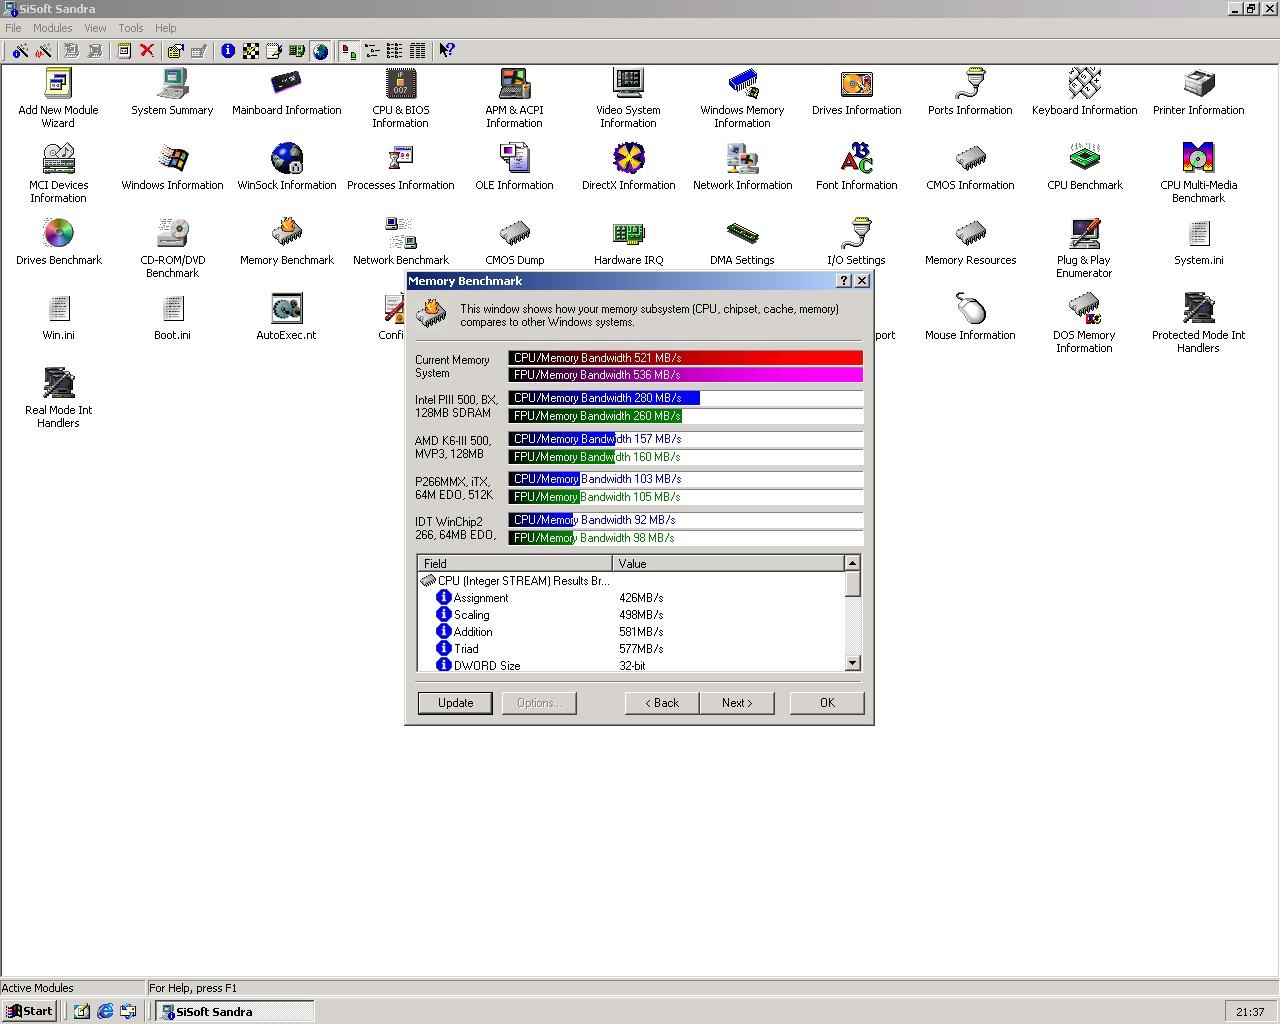Click the blue info toolbar icon
The width and height of the screenshot is (1280, 1024).
point(228,50)
